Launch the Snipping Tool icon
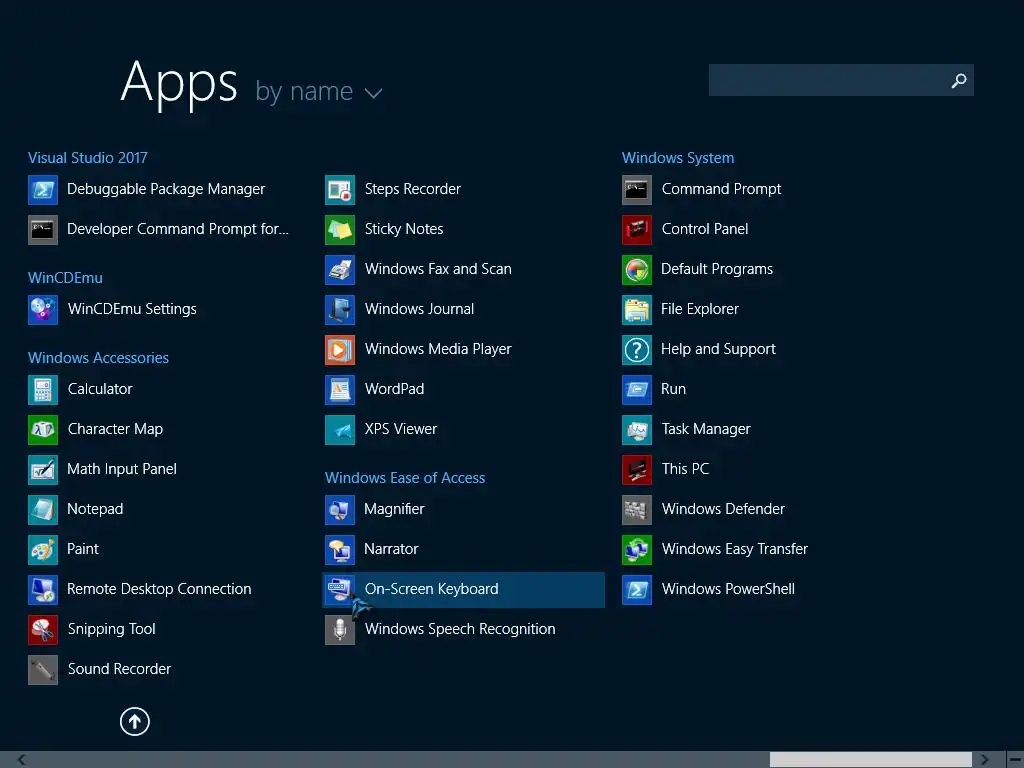 [43, 629]
